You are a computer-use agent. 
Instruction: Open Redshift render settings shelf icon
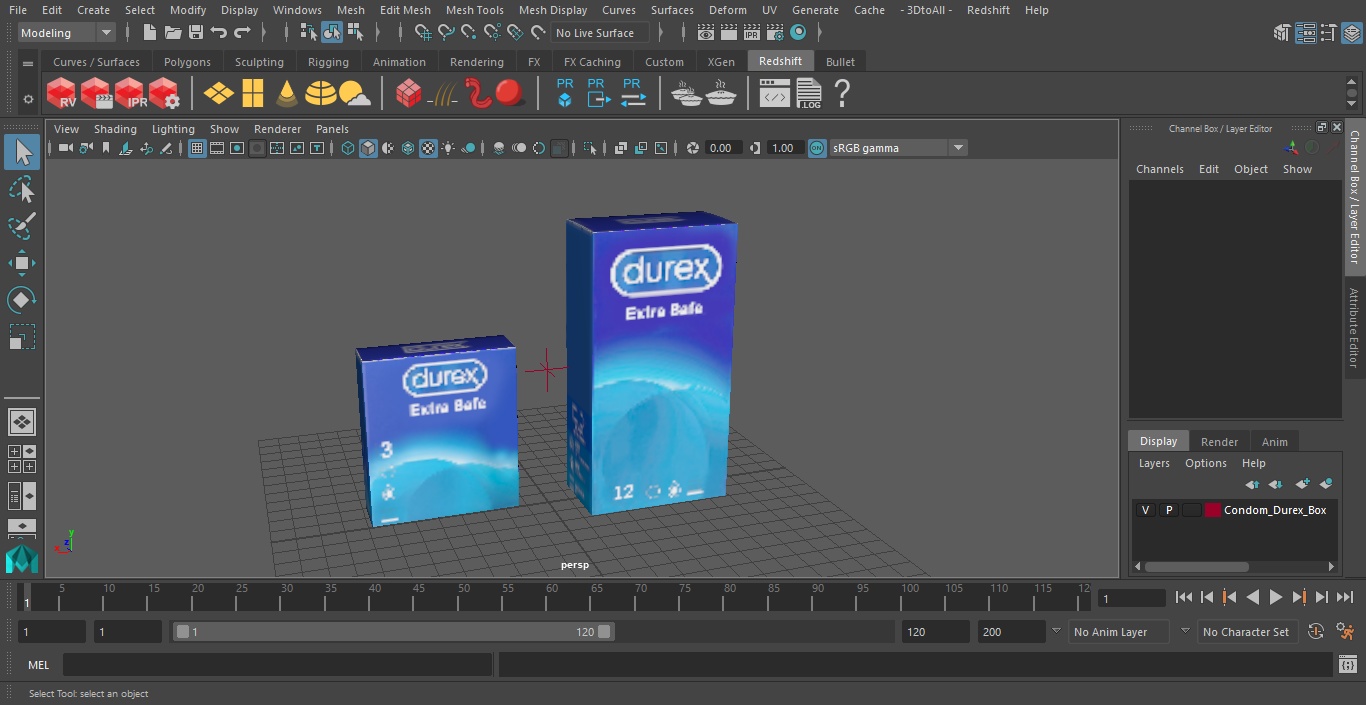click(x=164, y=94)
